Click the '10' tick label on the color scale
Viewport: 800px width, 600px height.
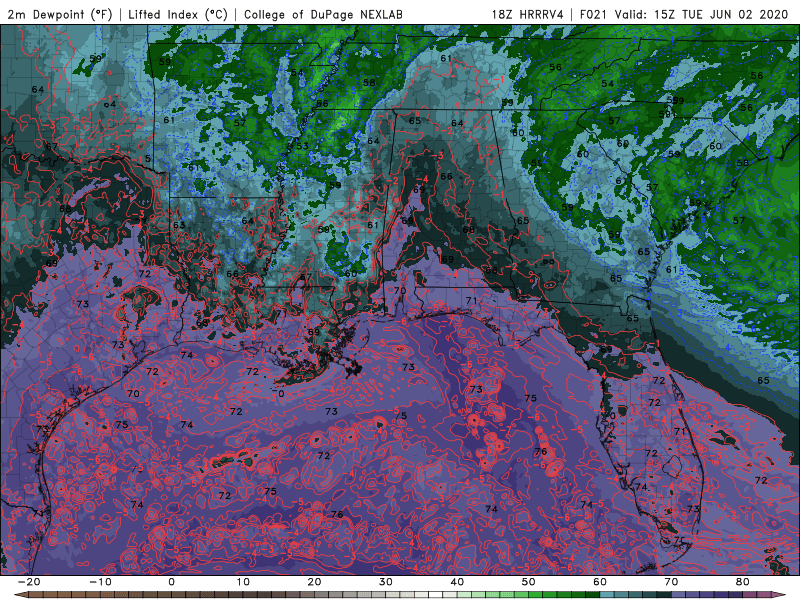click(x=243, y=582)
